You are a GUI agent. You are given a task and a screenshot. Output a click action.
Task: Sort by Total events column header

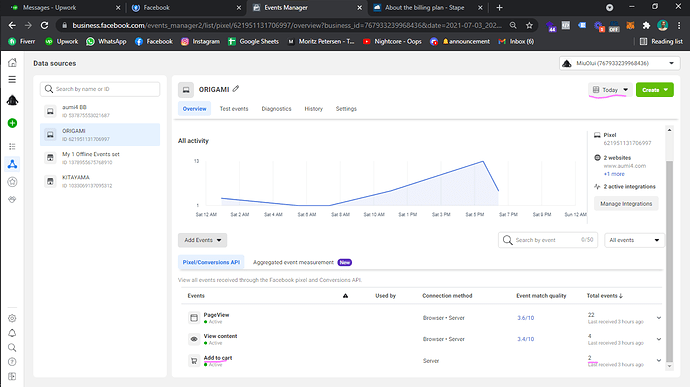tap(605, 296)
